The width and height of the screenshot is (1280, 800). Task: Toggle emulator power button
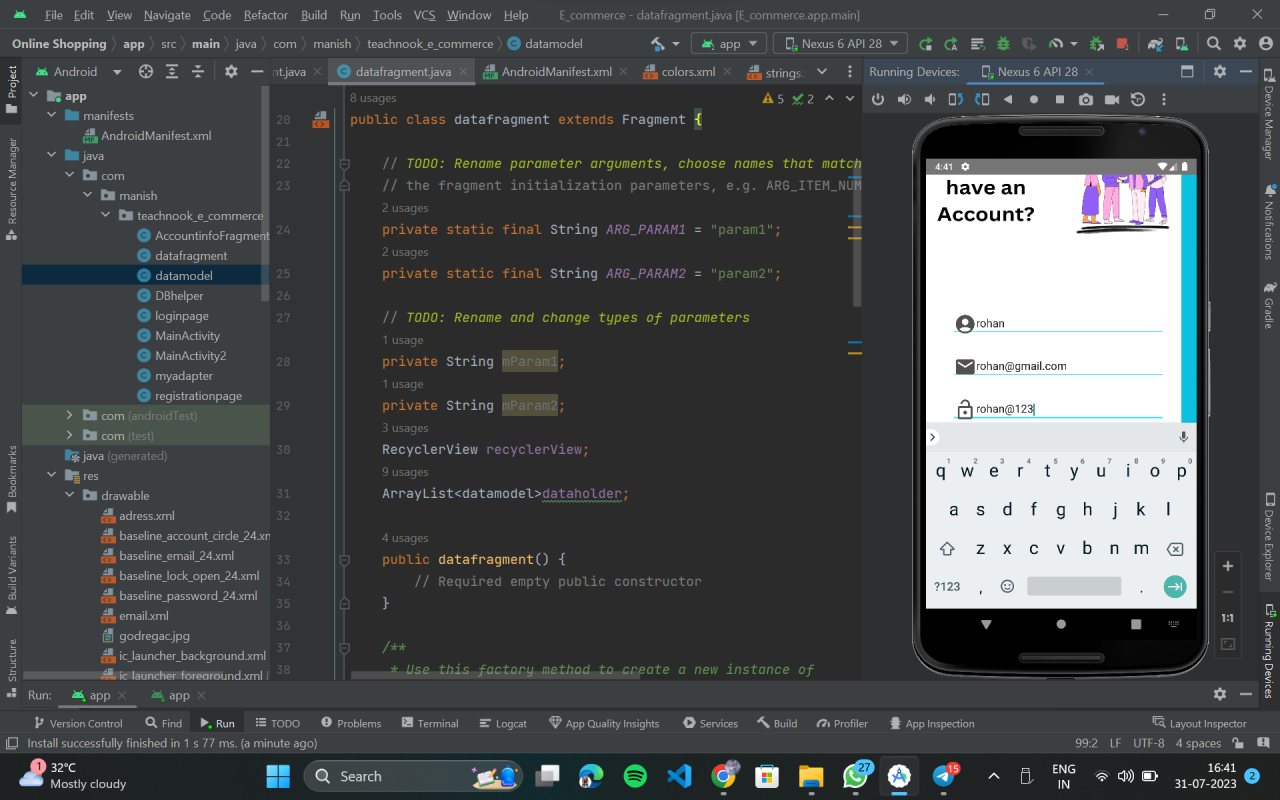pyautogui.click(x=878, y=99)
